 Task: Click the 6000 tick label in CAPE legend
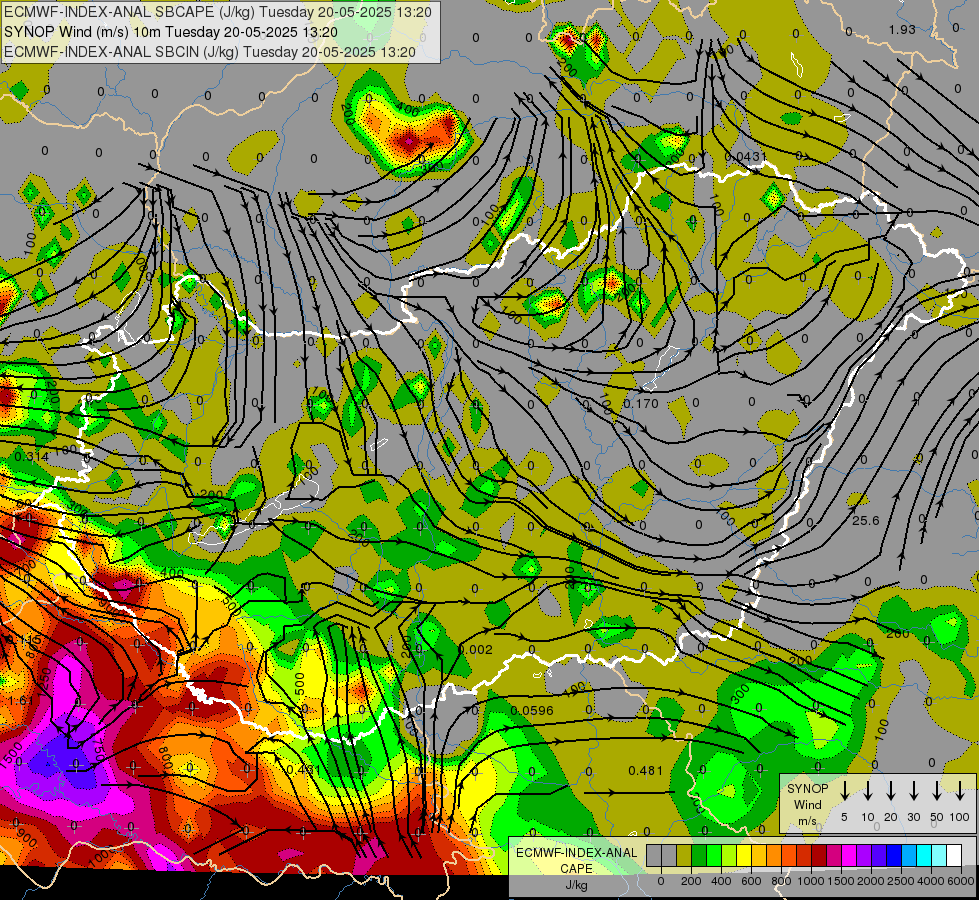(x=961, y=881)
